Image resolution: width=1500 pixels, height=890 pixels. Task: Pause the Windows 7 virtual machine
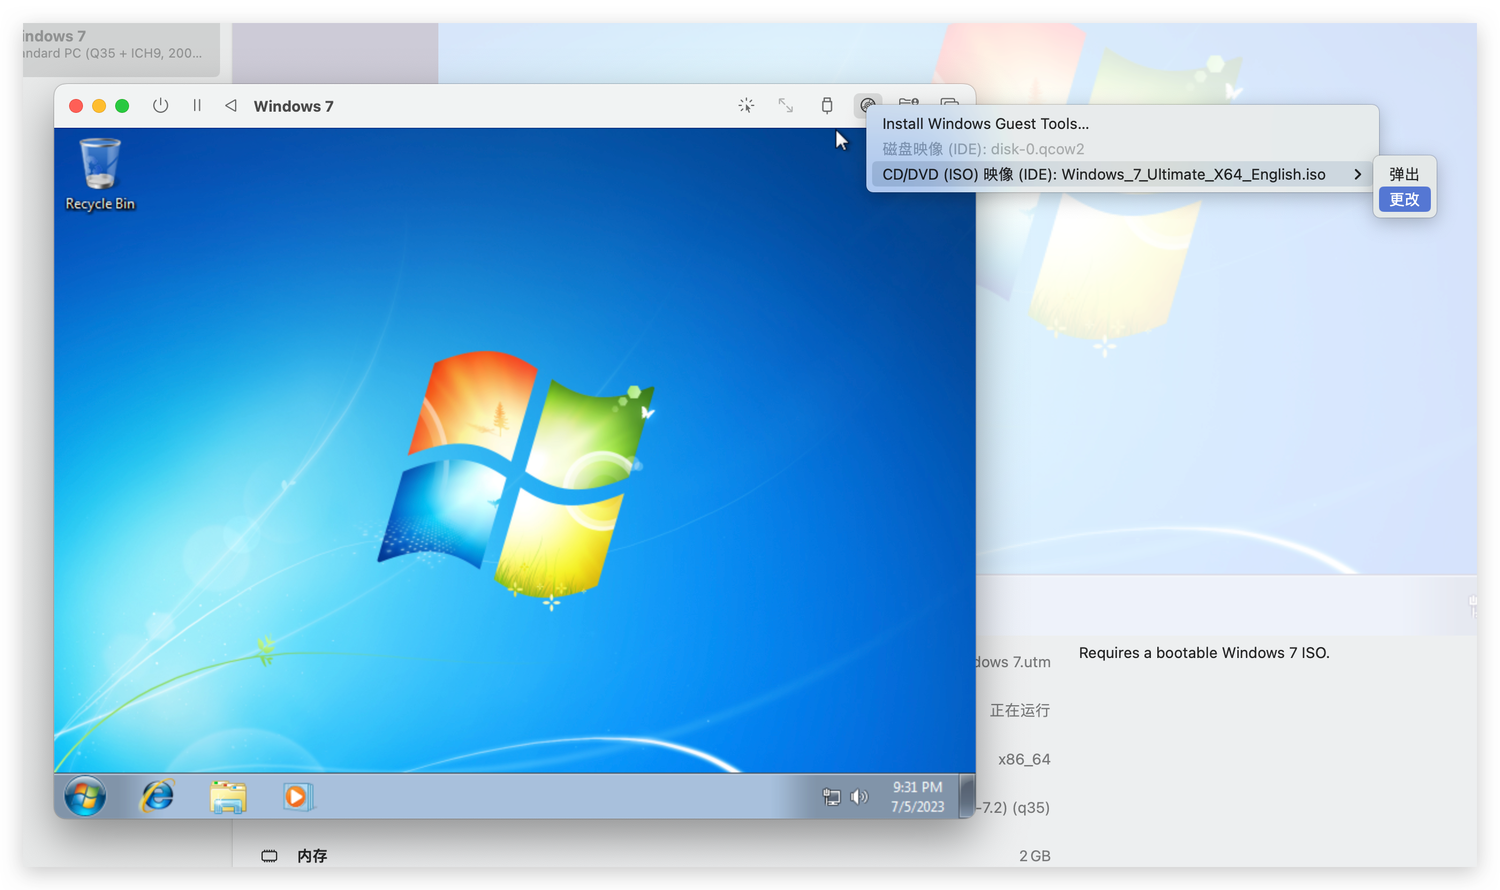tap(197, 106)
